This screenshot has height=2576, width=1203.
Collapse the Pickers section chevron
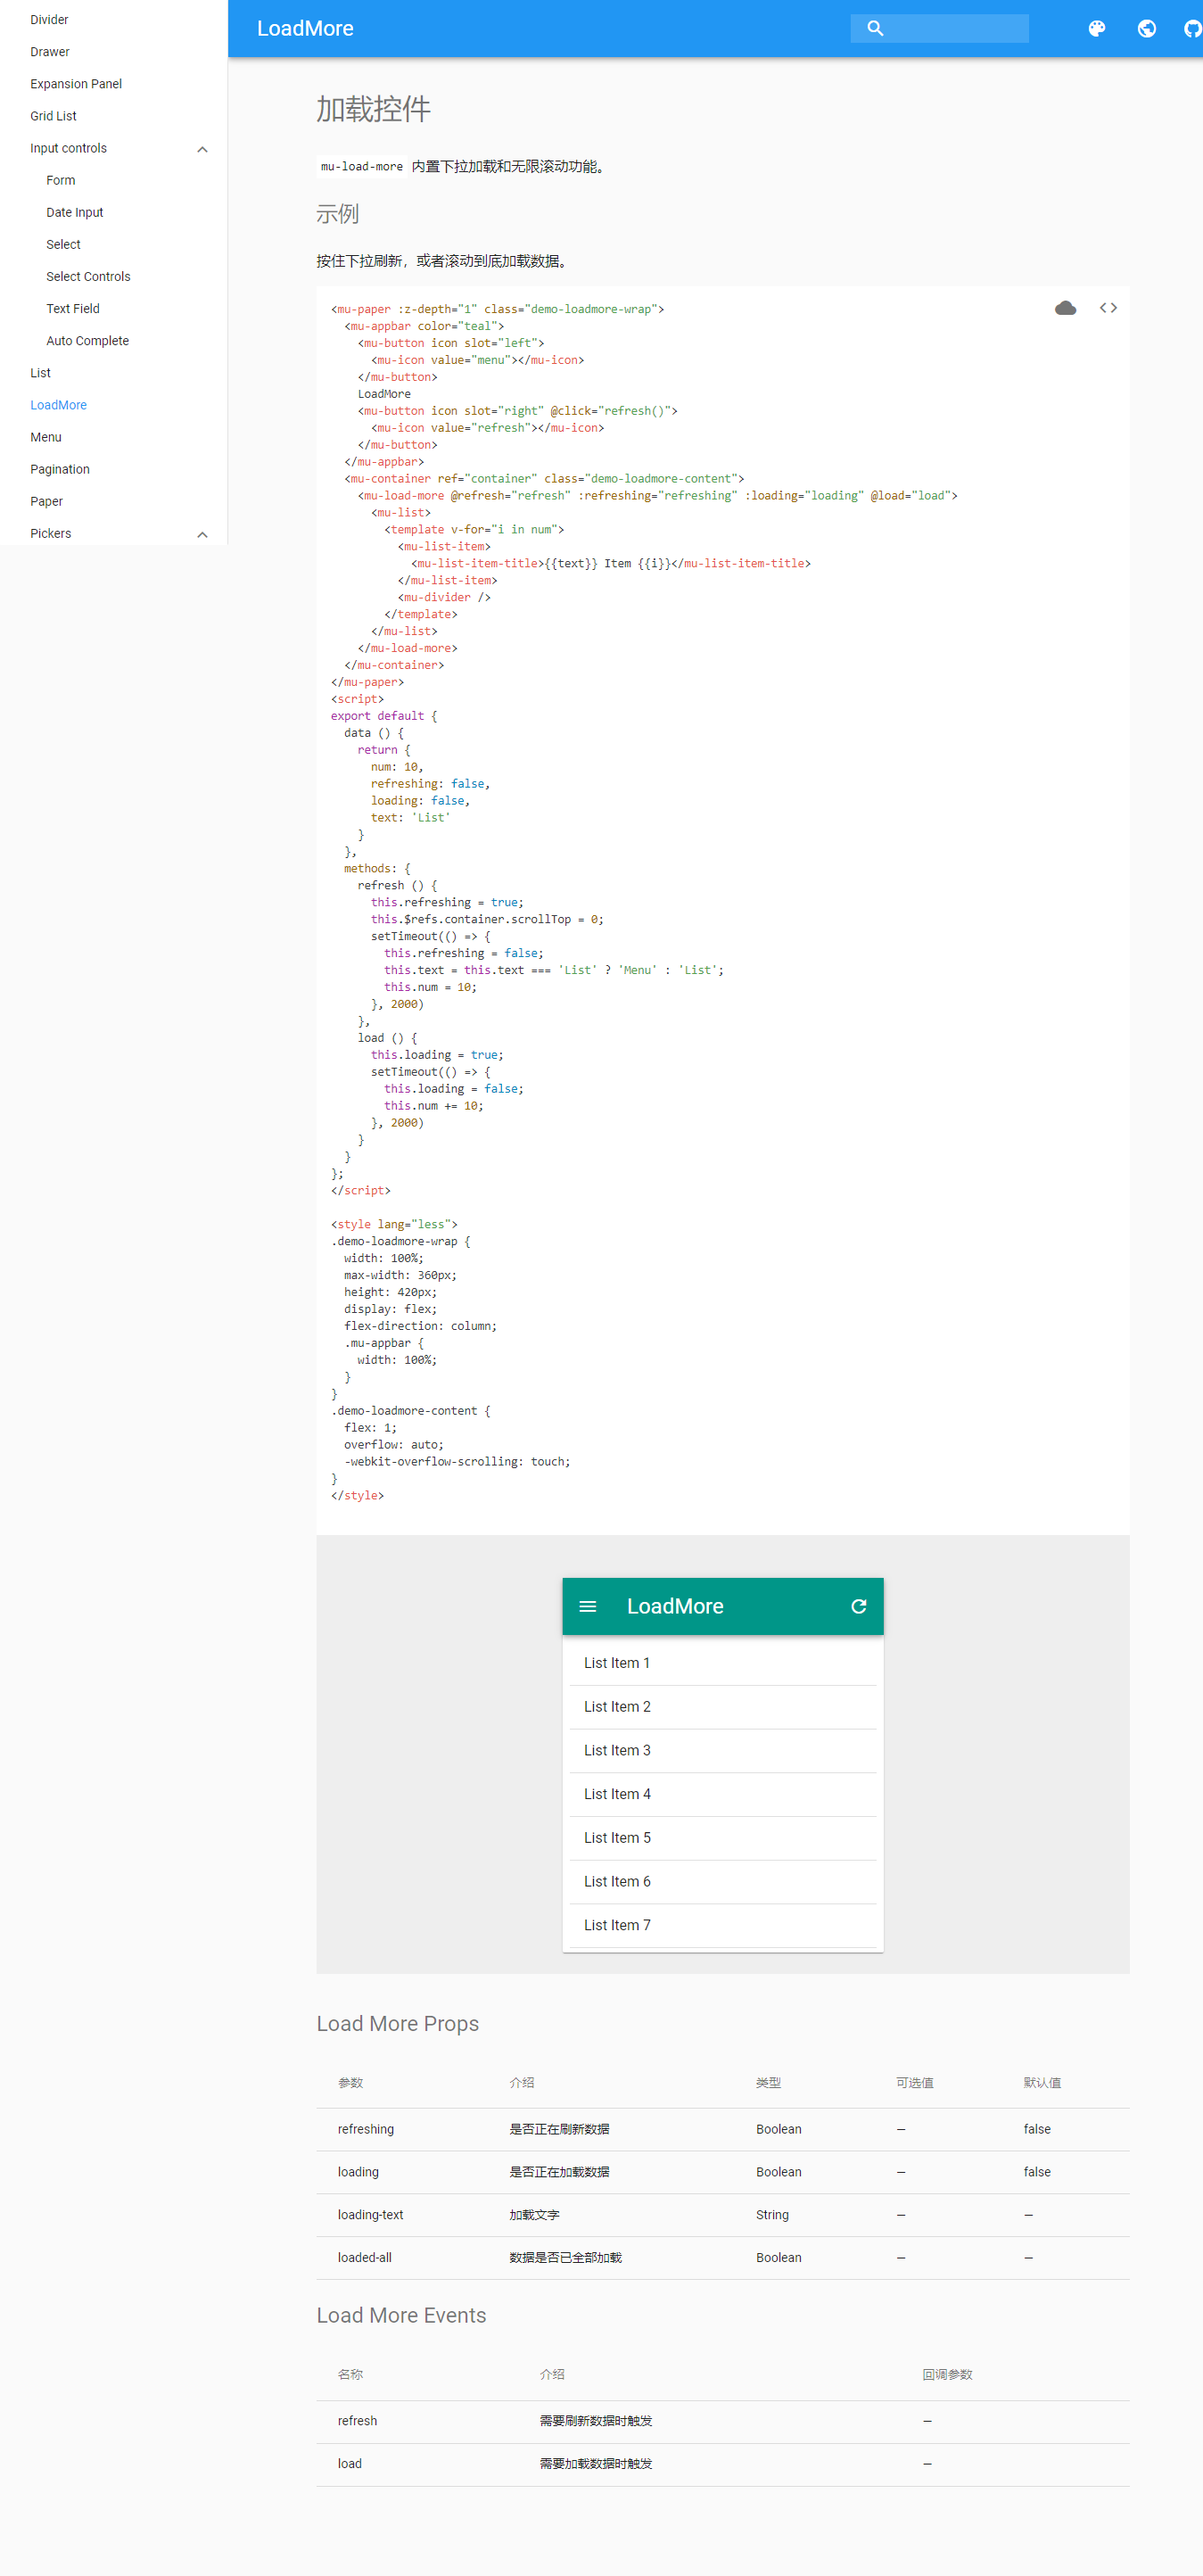tap(202, 534)
